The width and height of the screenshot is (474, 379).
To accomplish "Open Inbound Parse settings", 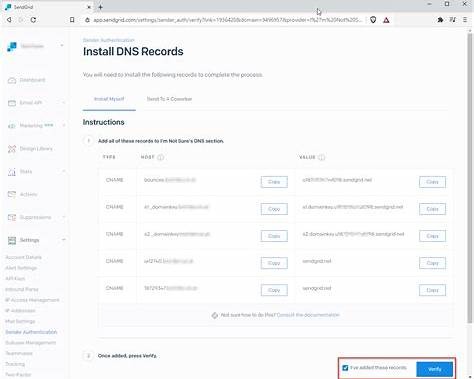I will [x=22, y=289].
